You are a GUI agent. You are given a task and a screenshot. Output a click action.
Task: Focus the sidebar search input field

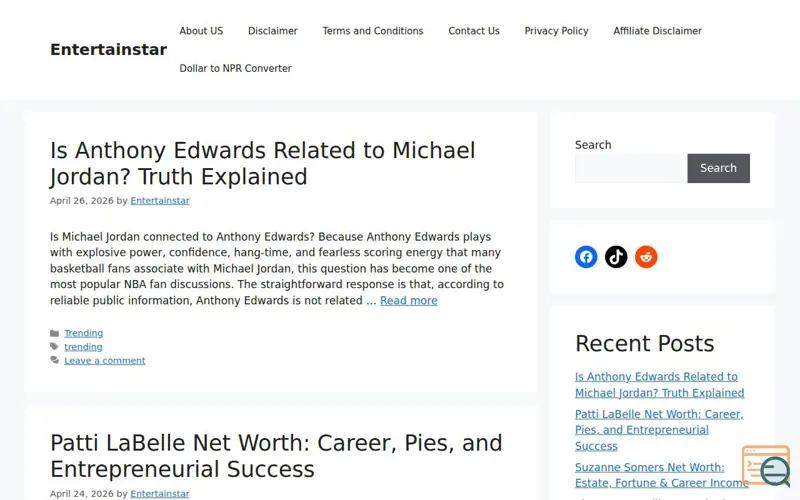tap(628, 168)
